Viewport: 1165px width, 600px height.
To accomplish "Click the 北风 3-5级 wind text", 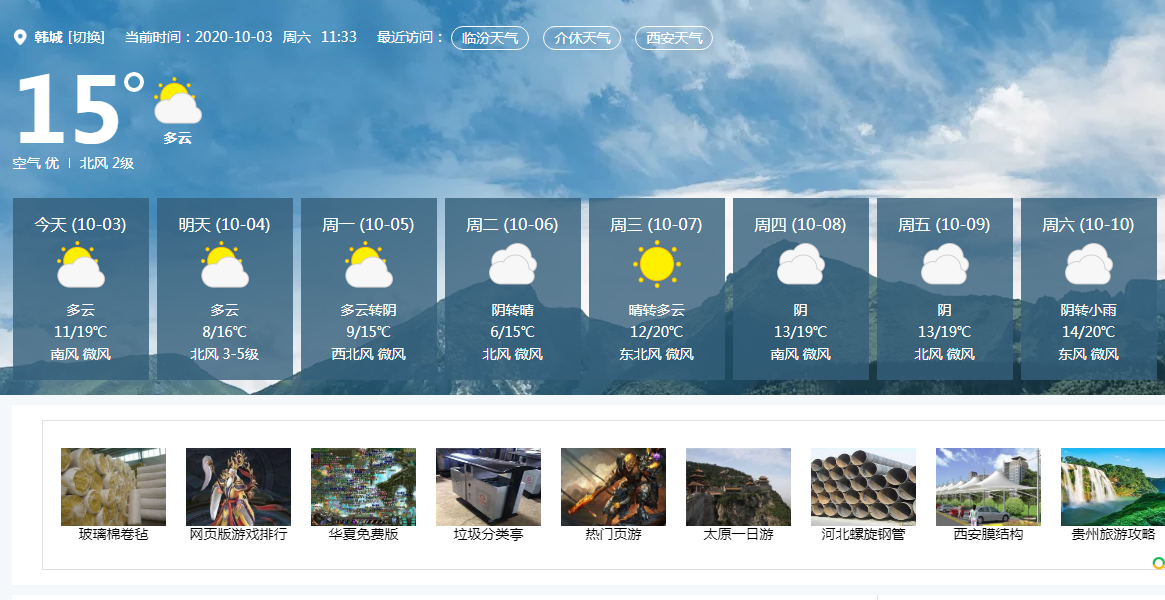I will pyautogui.click(x=224, y=354).
